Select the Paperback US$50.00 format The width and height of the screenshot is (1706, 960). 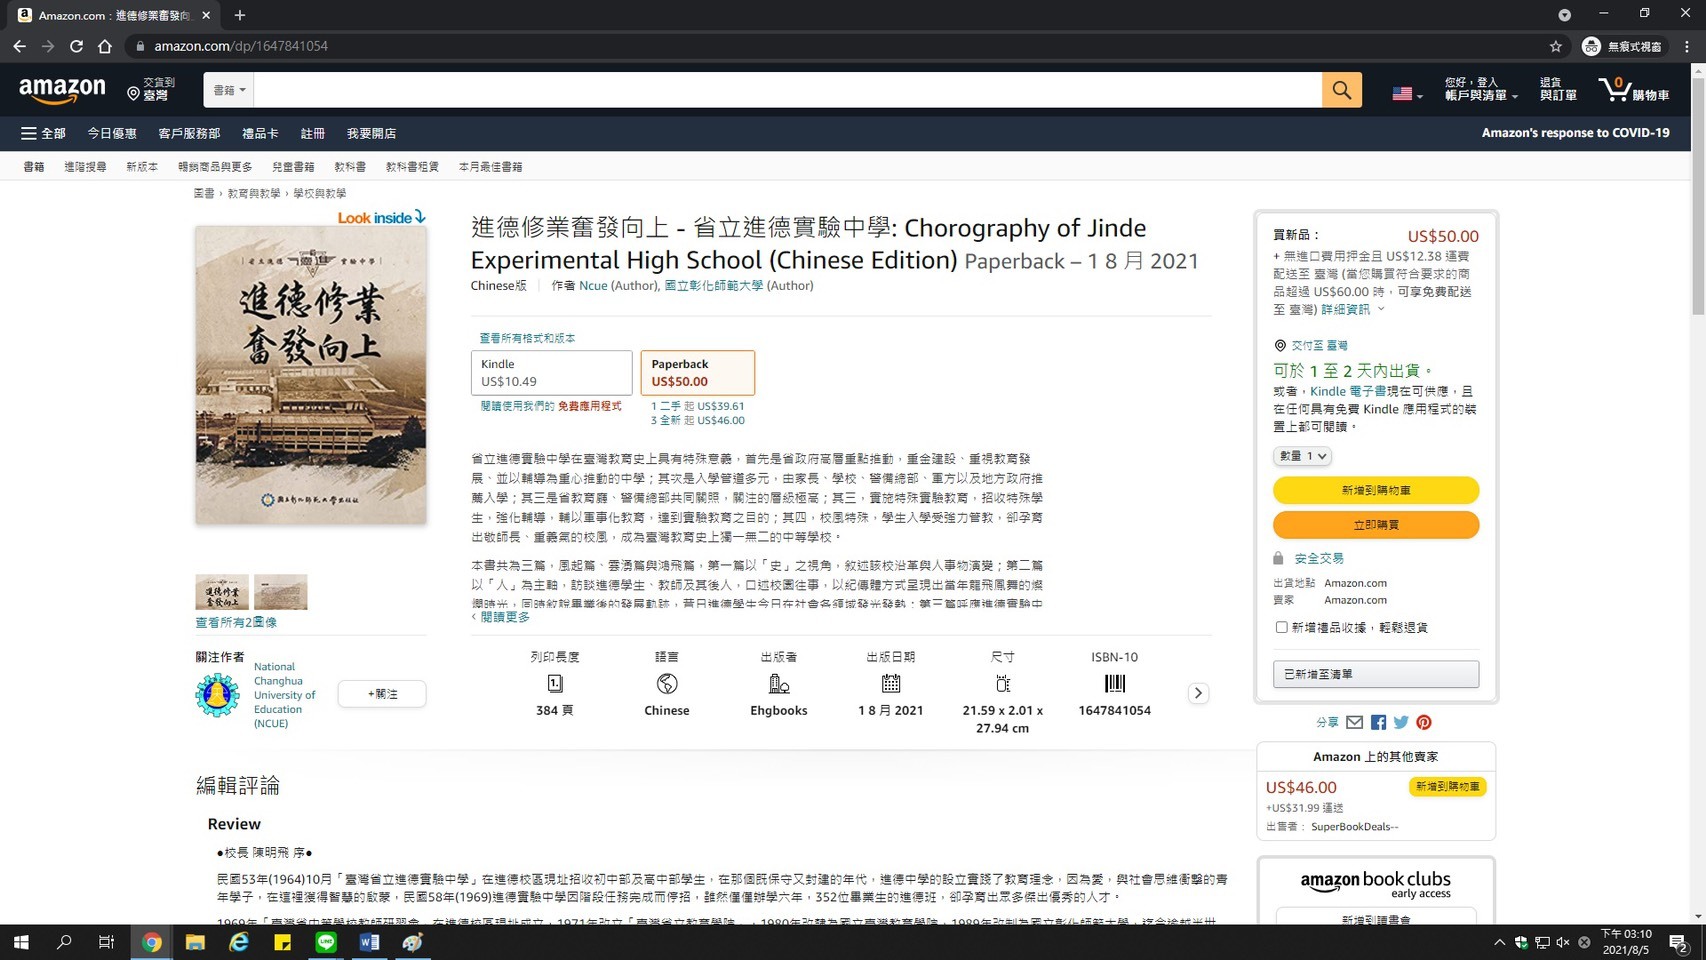(x=698, y=373)
